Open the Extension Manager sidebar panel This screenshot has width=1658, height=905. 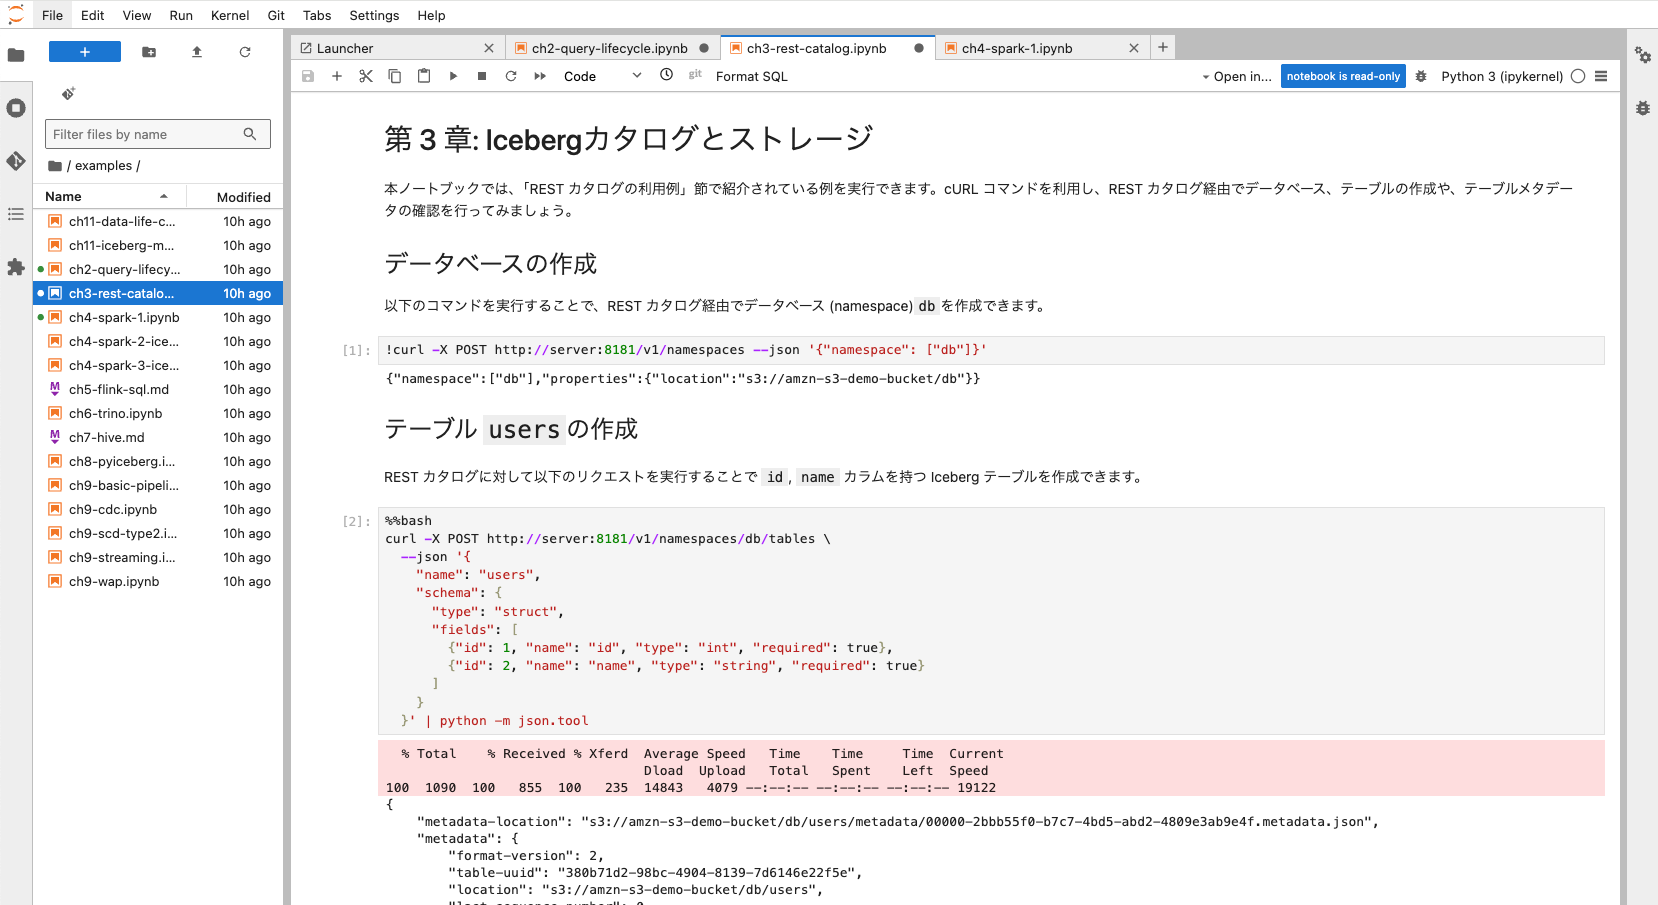16,267
